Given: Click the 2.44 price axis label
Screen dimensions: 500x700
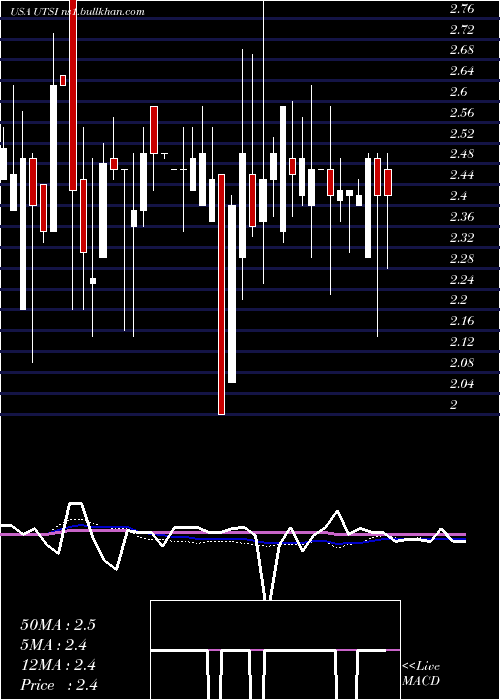Looking at the screenshot, I should tap(462, 175).
